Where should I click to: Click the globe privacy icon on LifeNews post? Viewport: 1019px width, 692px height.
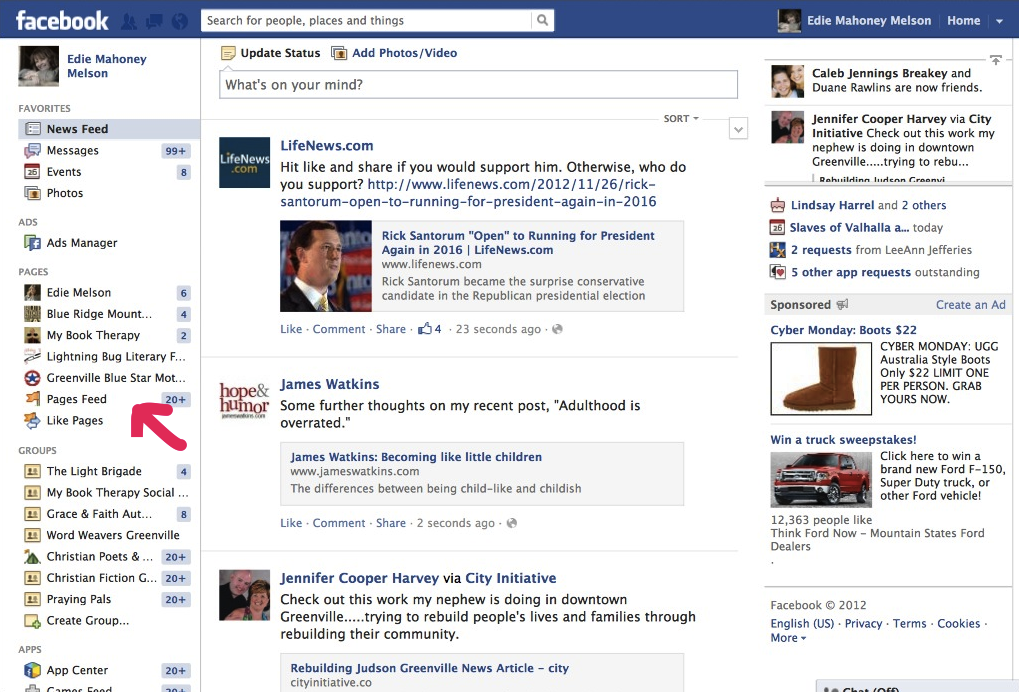click(557, 329)
